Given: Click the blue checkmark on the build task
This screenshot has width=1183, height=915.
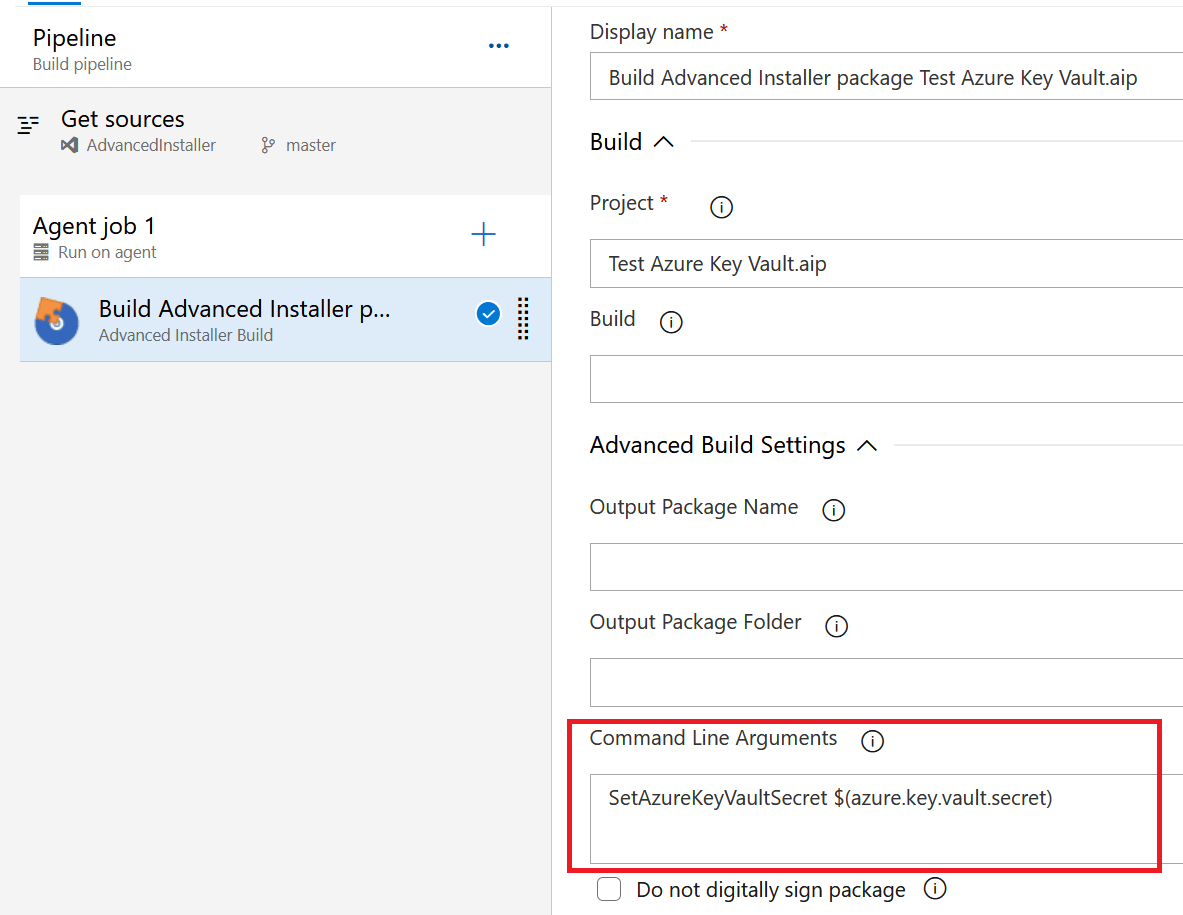Looking at the screenshot, I should point(488,313).
